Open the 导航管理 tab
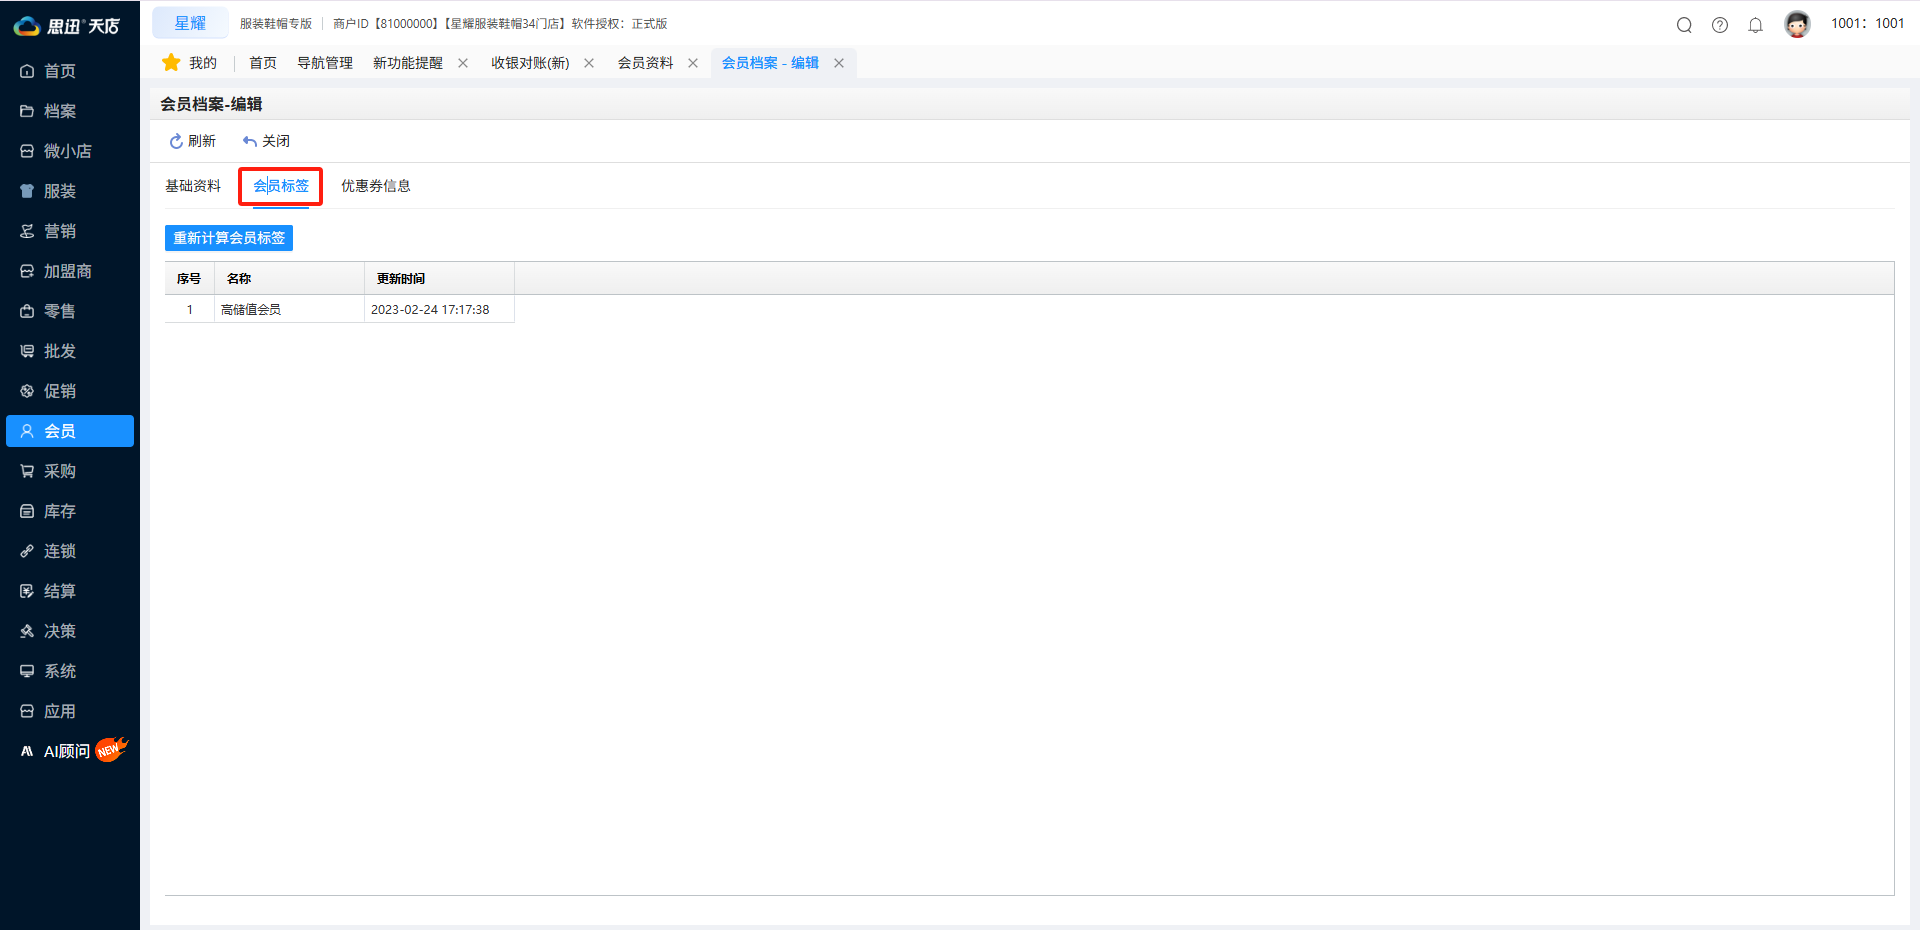This screenshot has height=930, width=1920. [x=325, y=63]
